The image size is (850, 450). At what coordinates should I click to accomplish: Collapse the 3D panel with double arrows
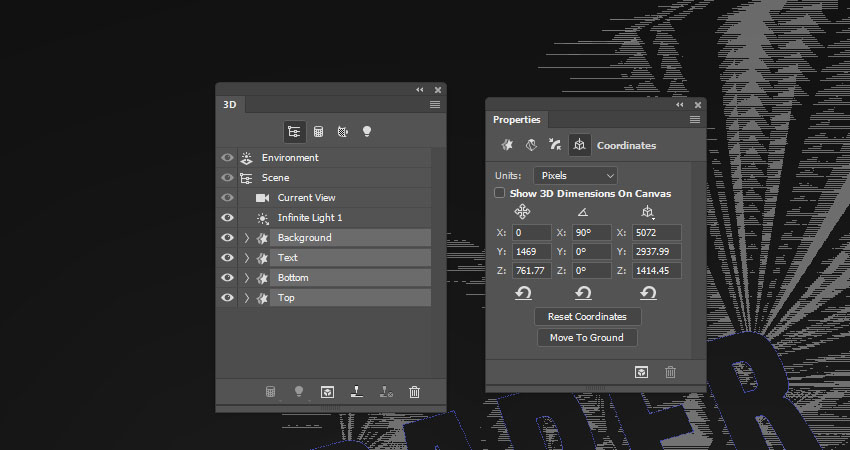point(420,90)
